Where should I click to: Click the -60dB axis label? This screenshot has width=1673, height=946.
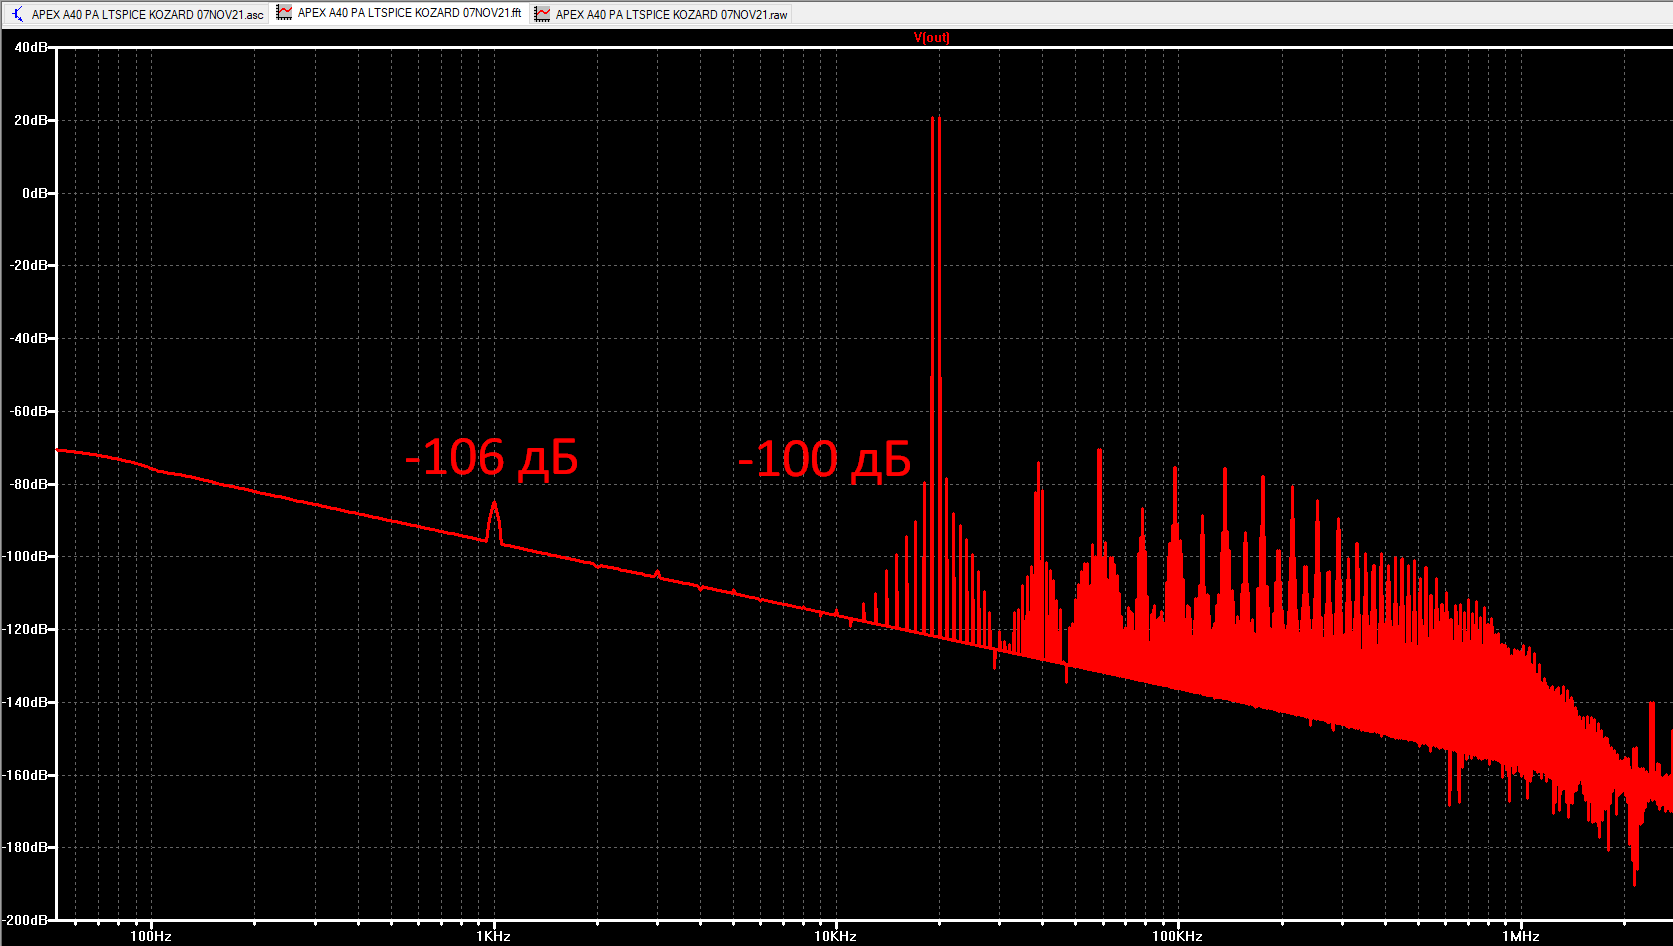click(x=28, y=411)
